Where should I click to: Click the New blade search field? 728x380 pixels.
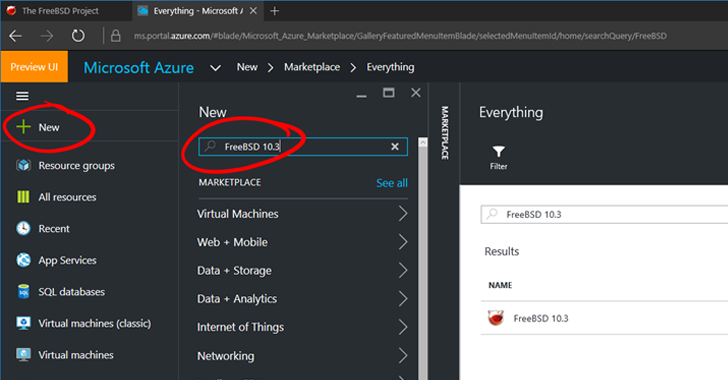(303, 147)
